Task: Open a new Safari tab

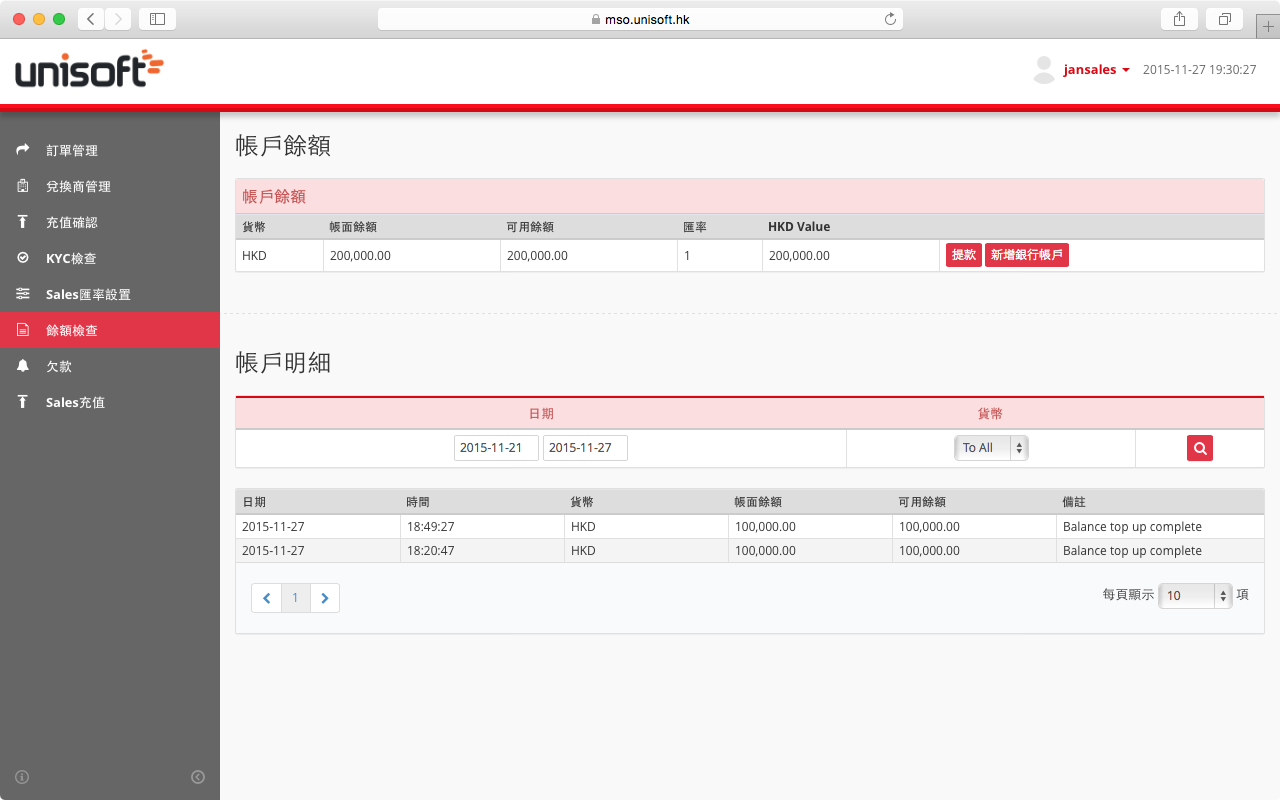Action: (1268, 27)
